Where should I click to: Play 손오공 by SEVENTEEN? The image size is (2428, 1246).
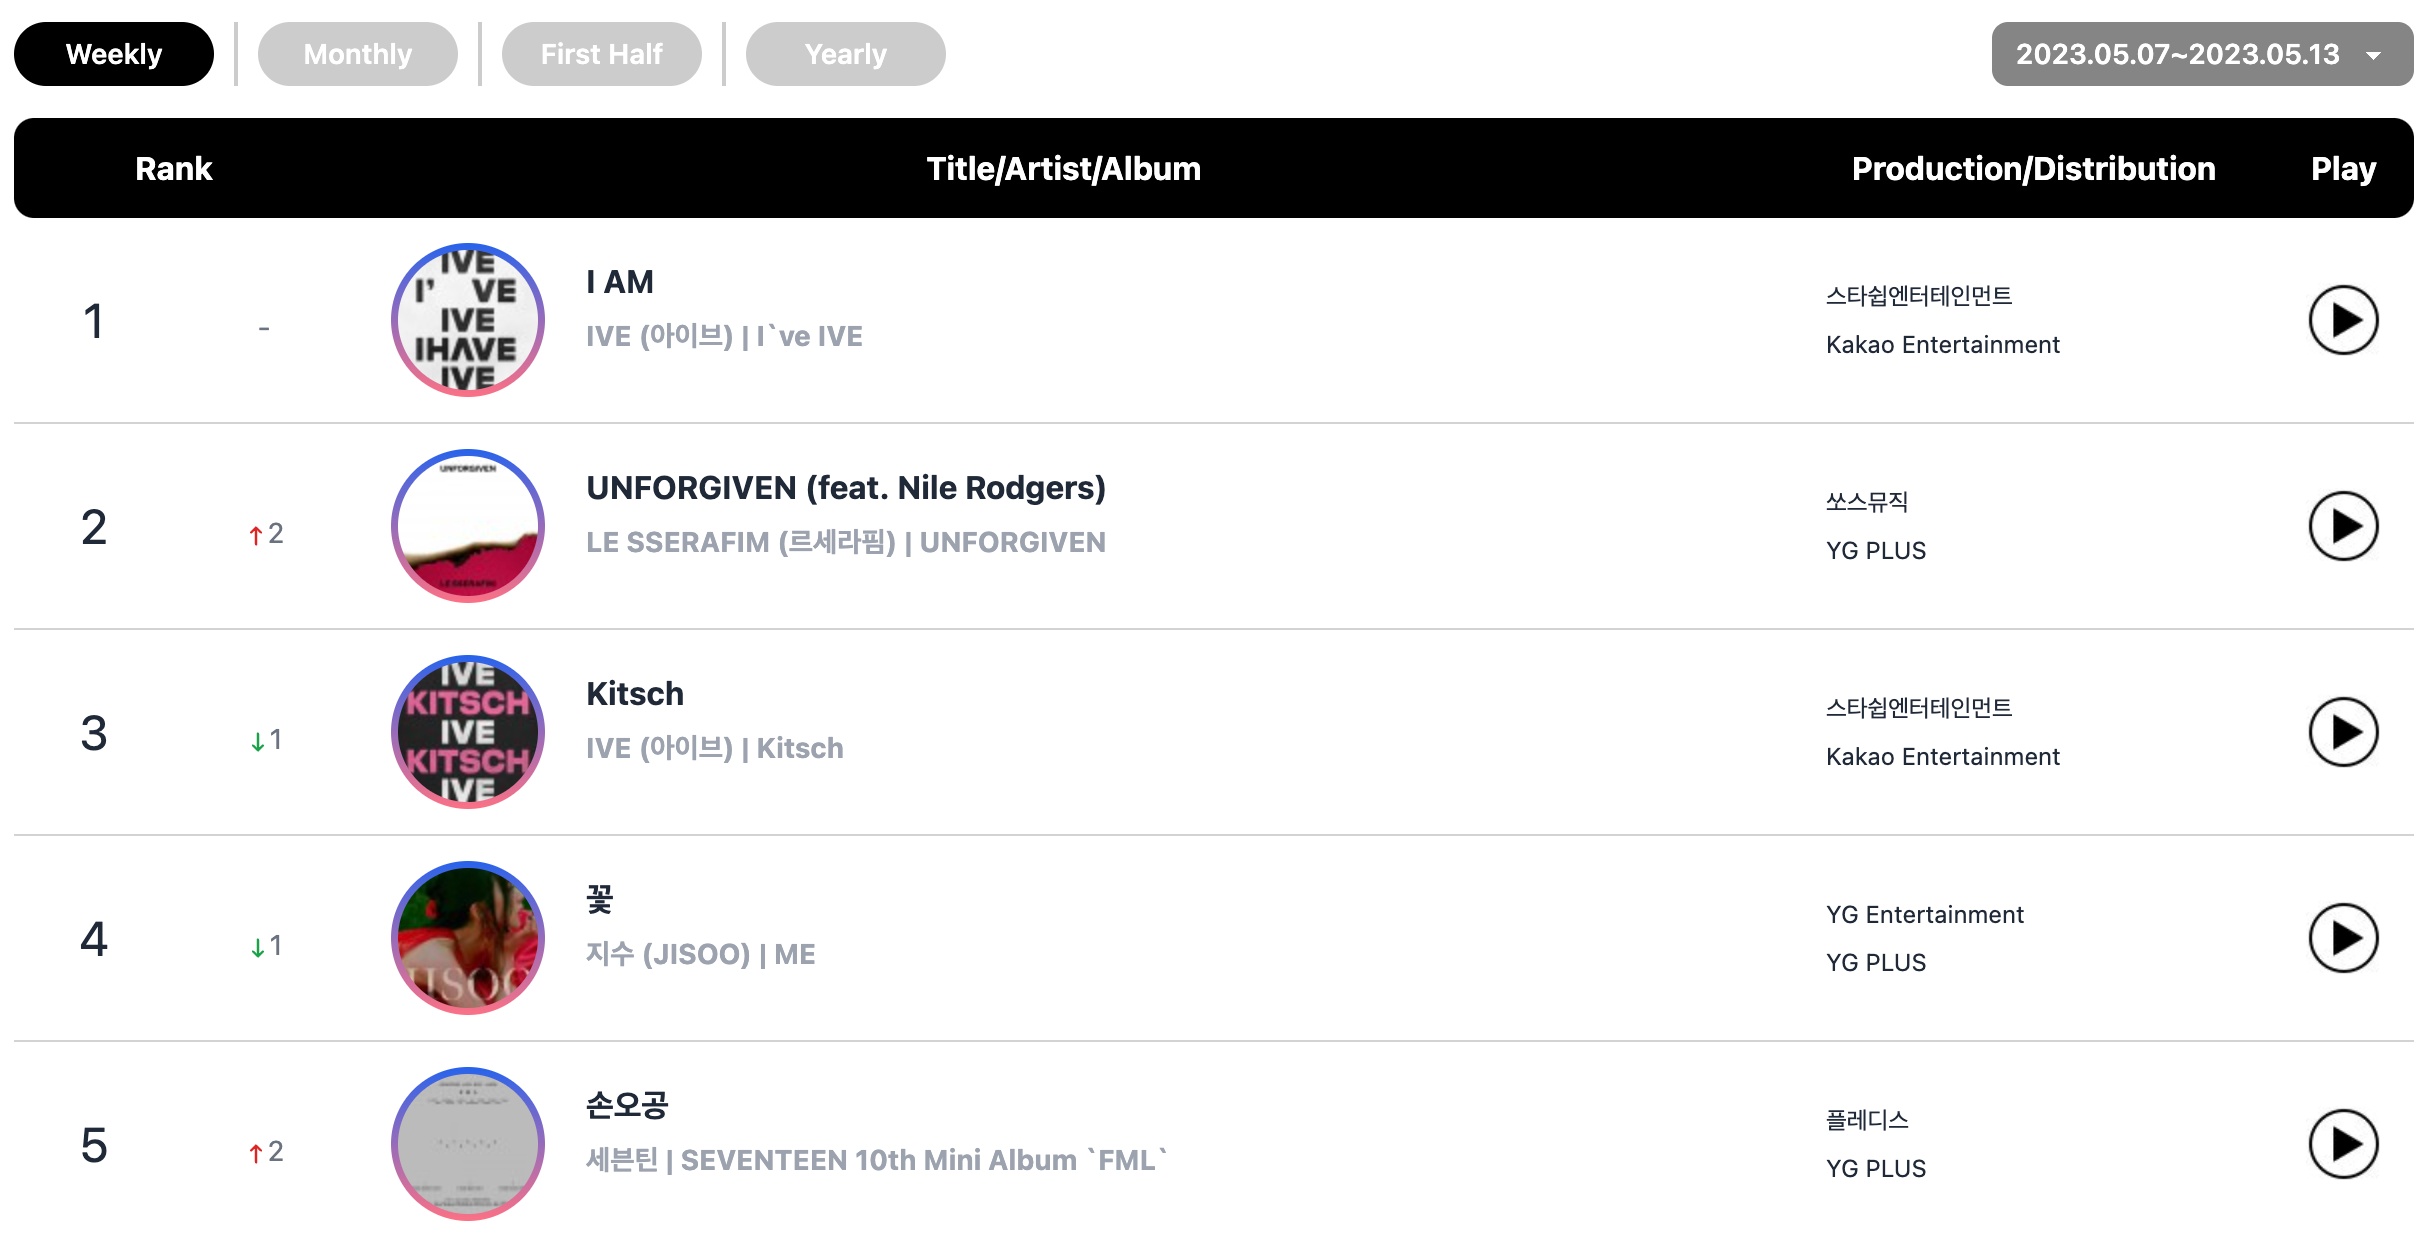click(2342, 1144)
